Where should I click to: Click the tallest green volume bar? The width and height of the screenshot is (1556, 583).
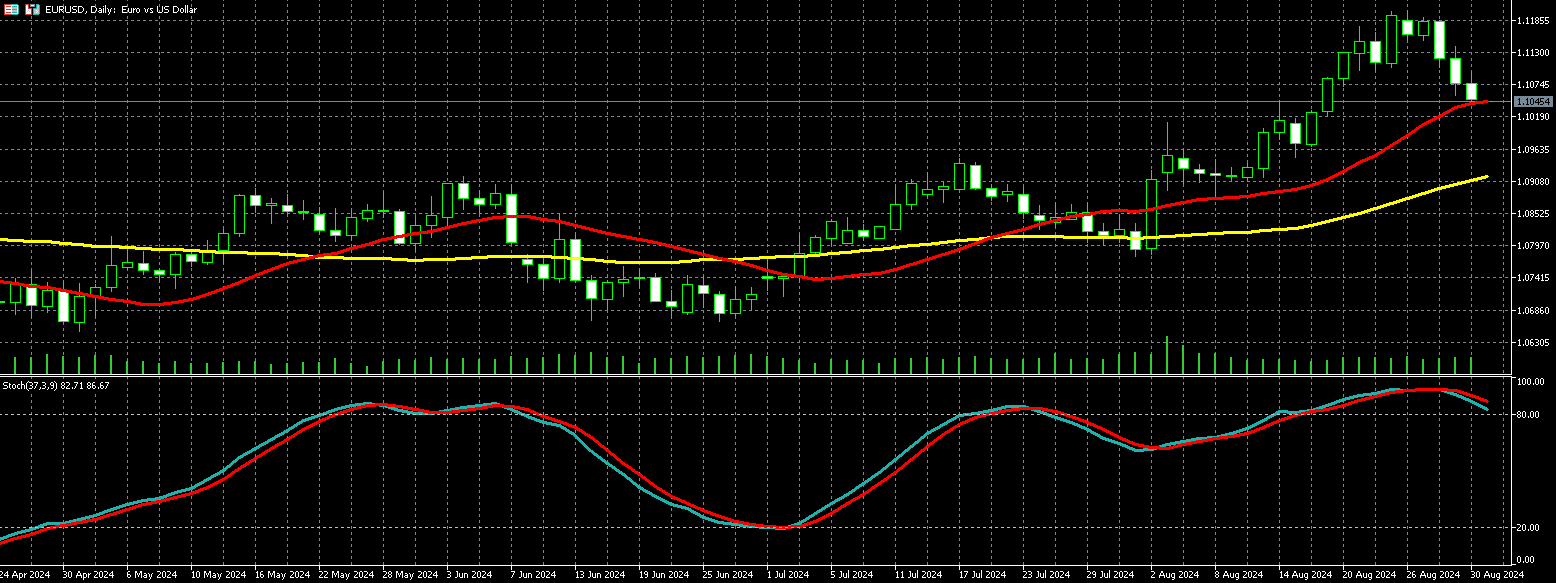click(x=1167, y=355)
